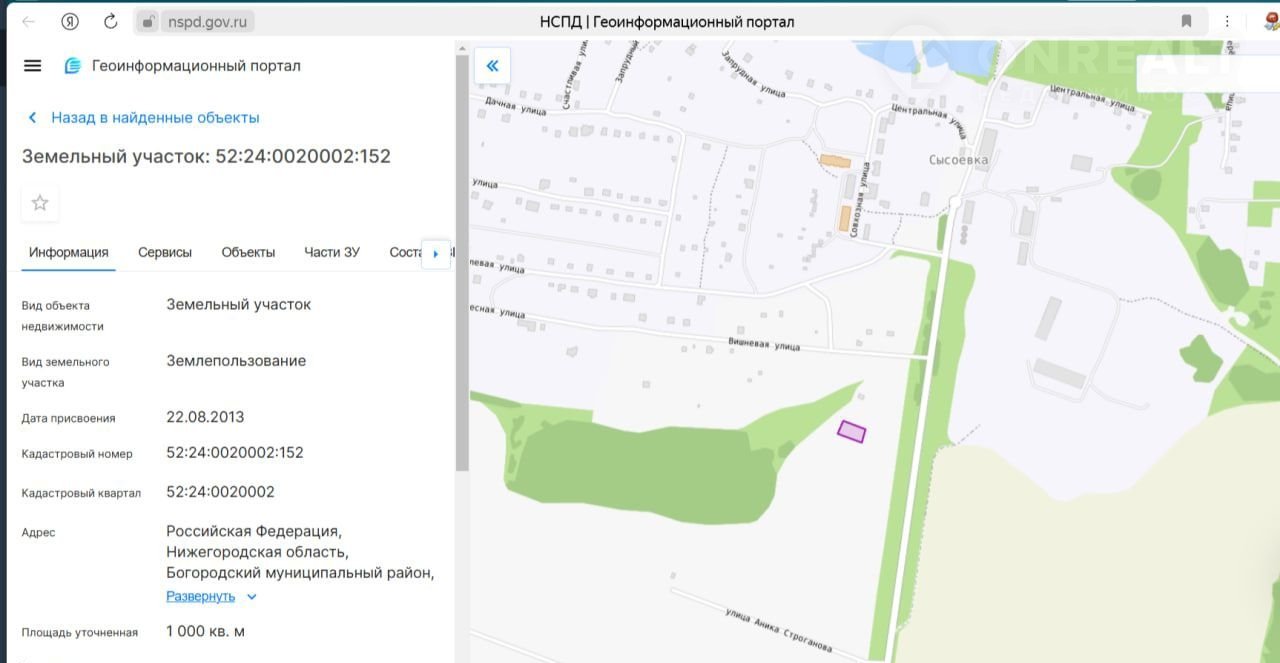Click the "Развернуть" link
The width and height of the screenshot is (1280, 663).
tap(200, 597)
